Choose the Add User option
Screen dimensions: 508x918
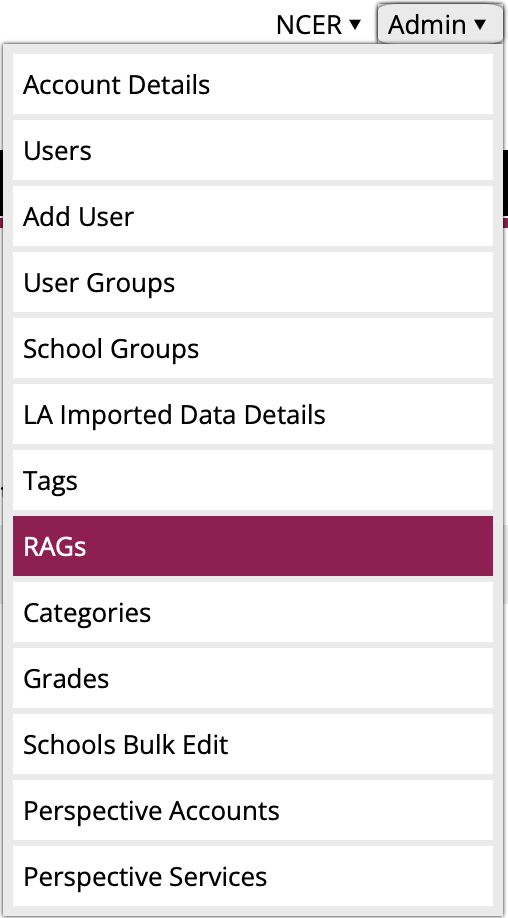pyautogui.click(x=253, y=217)
